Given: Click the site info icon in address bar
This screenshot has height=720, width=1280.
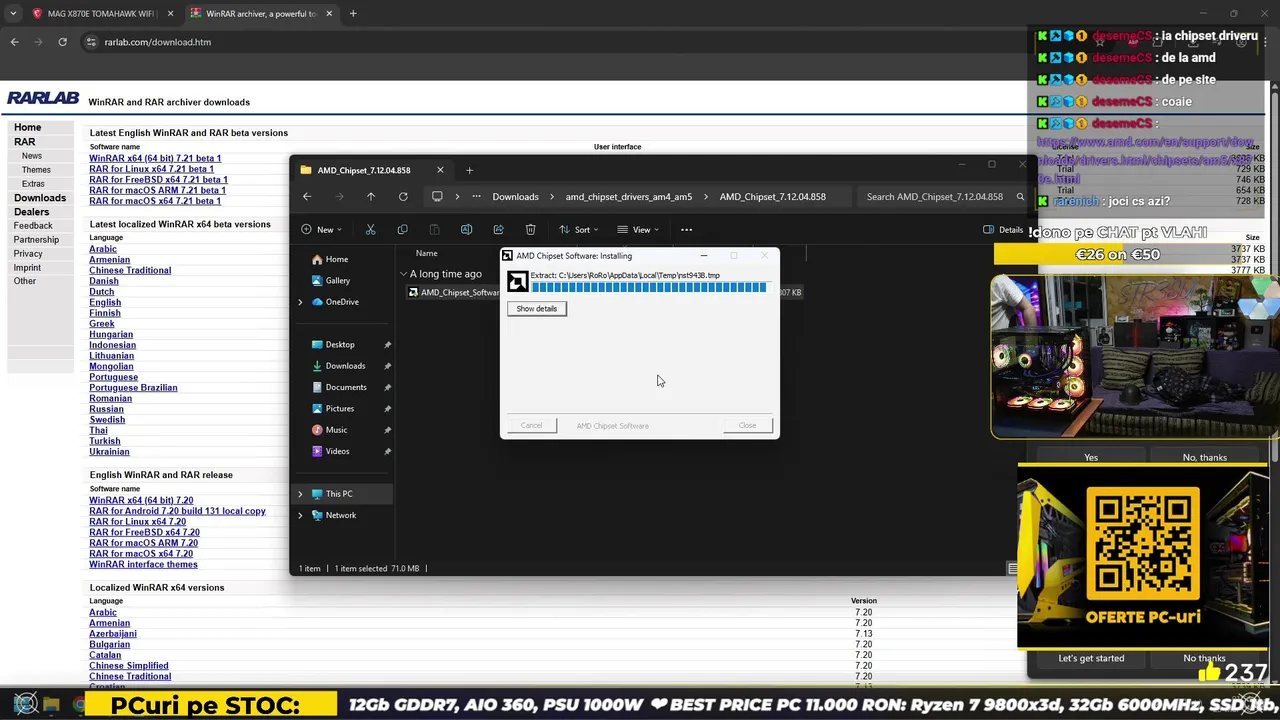Looking at the screenshot, I should (x=91, y=42).
